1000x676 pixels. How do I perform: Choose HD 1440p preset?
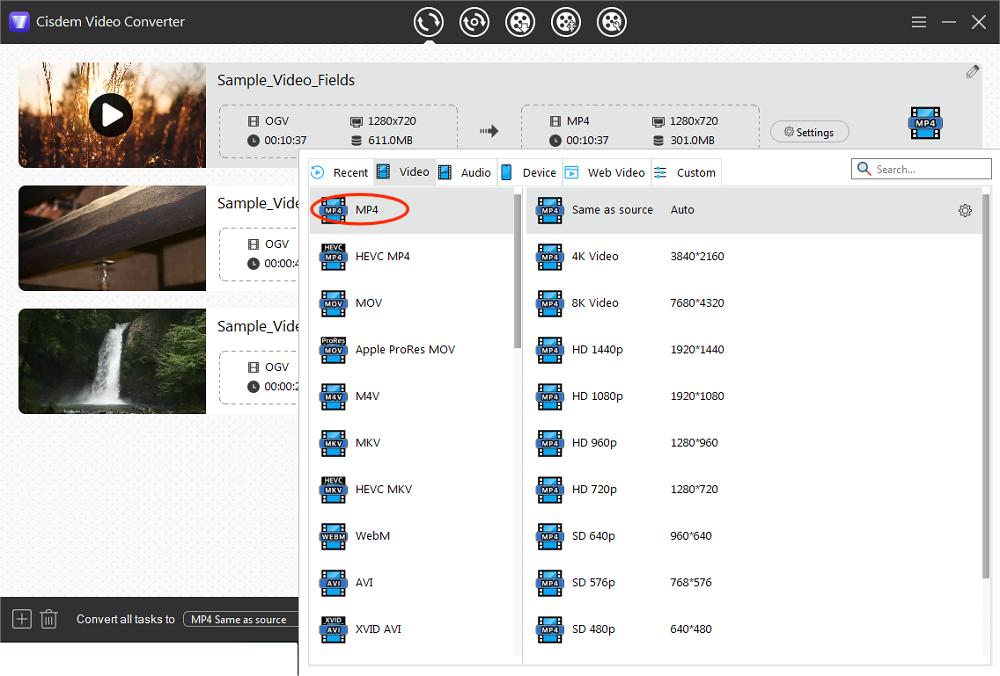pos(754,349)
